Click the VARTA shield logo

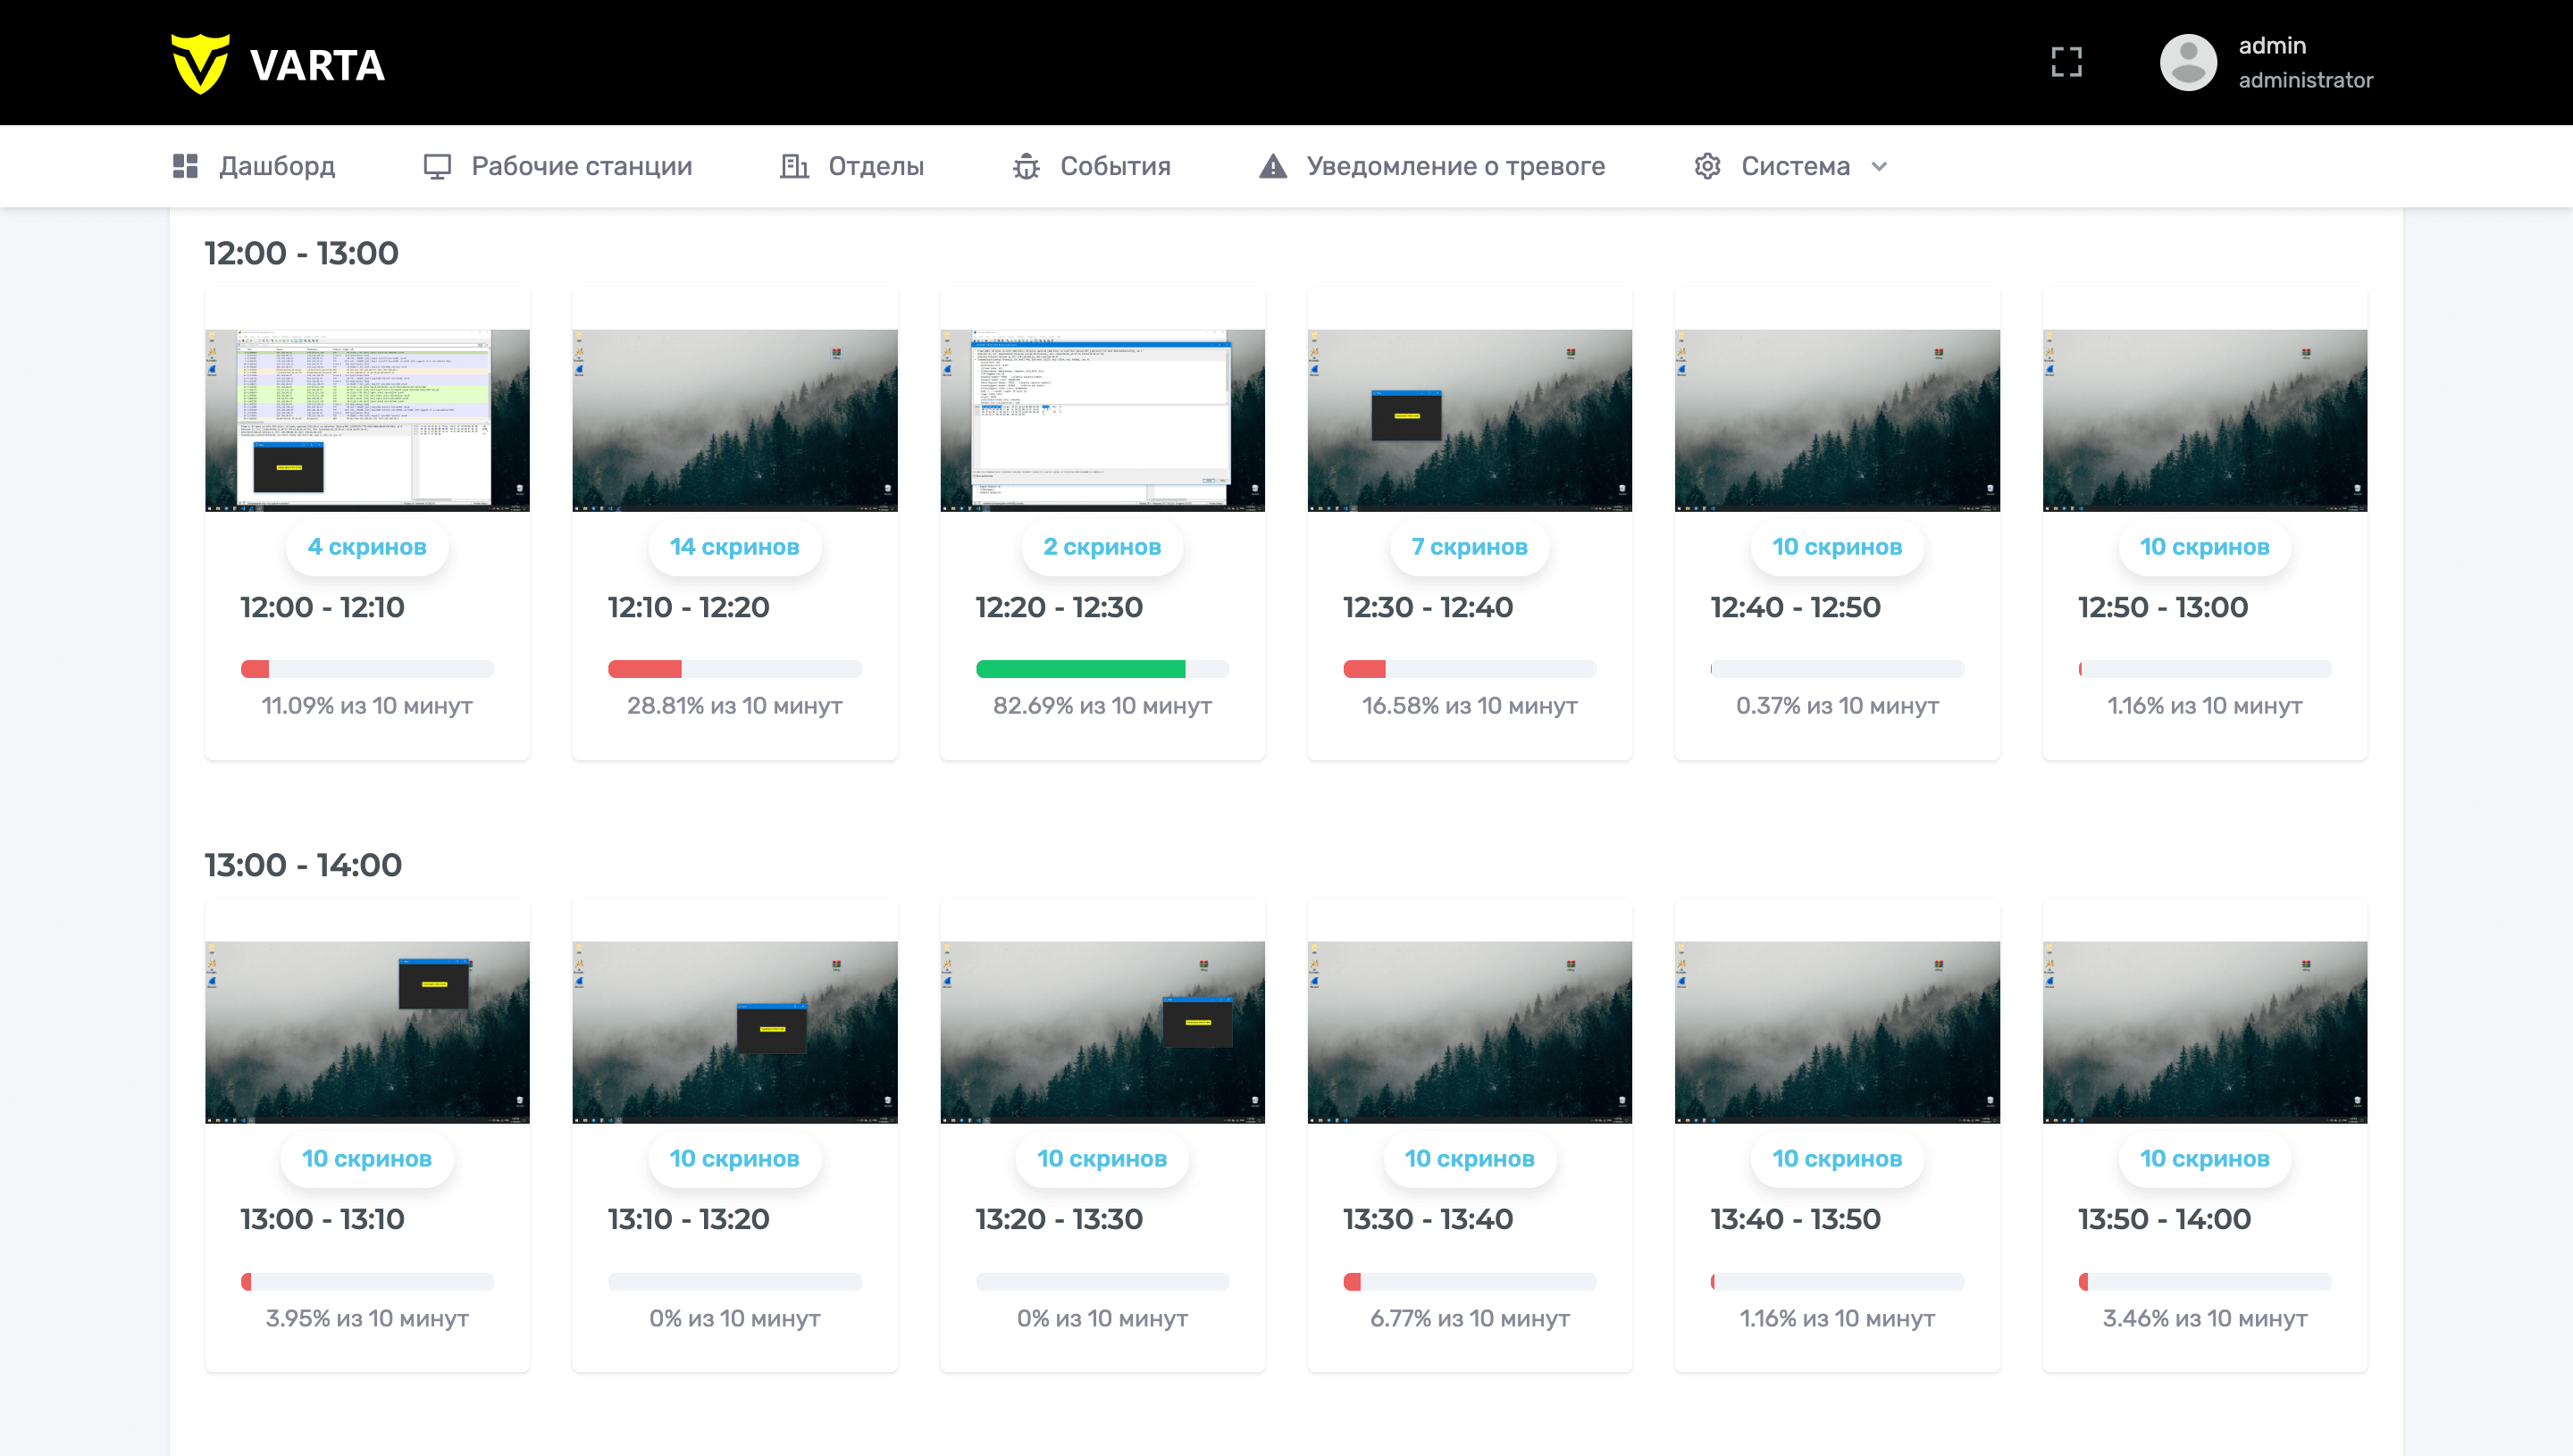[200, 64]
